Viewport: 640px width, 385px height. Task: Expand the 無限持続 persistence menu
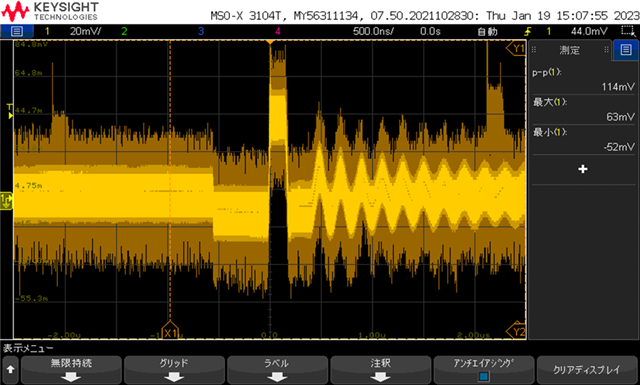click(x=71, y=370)
